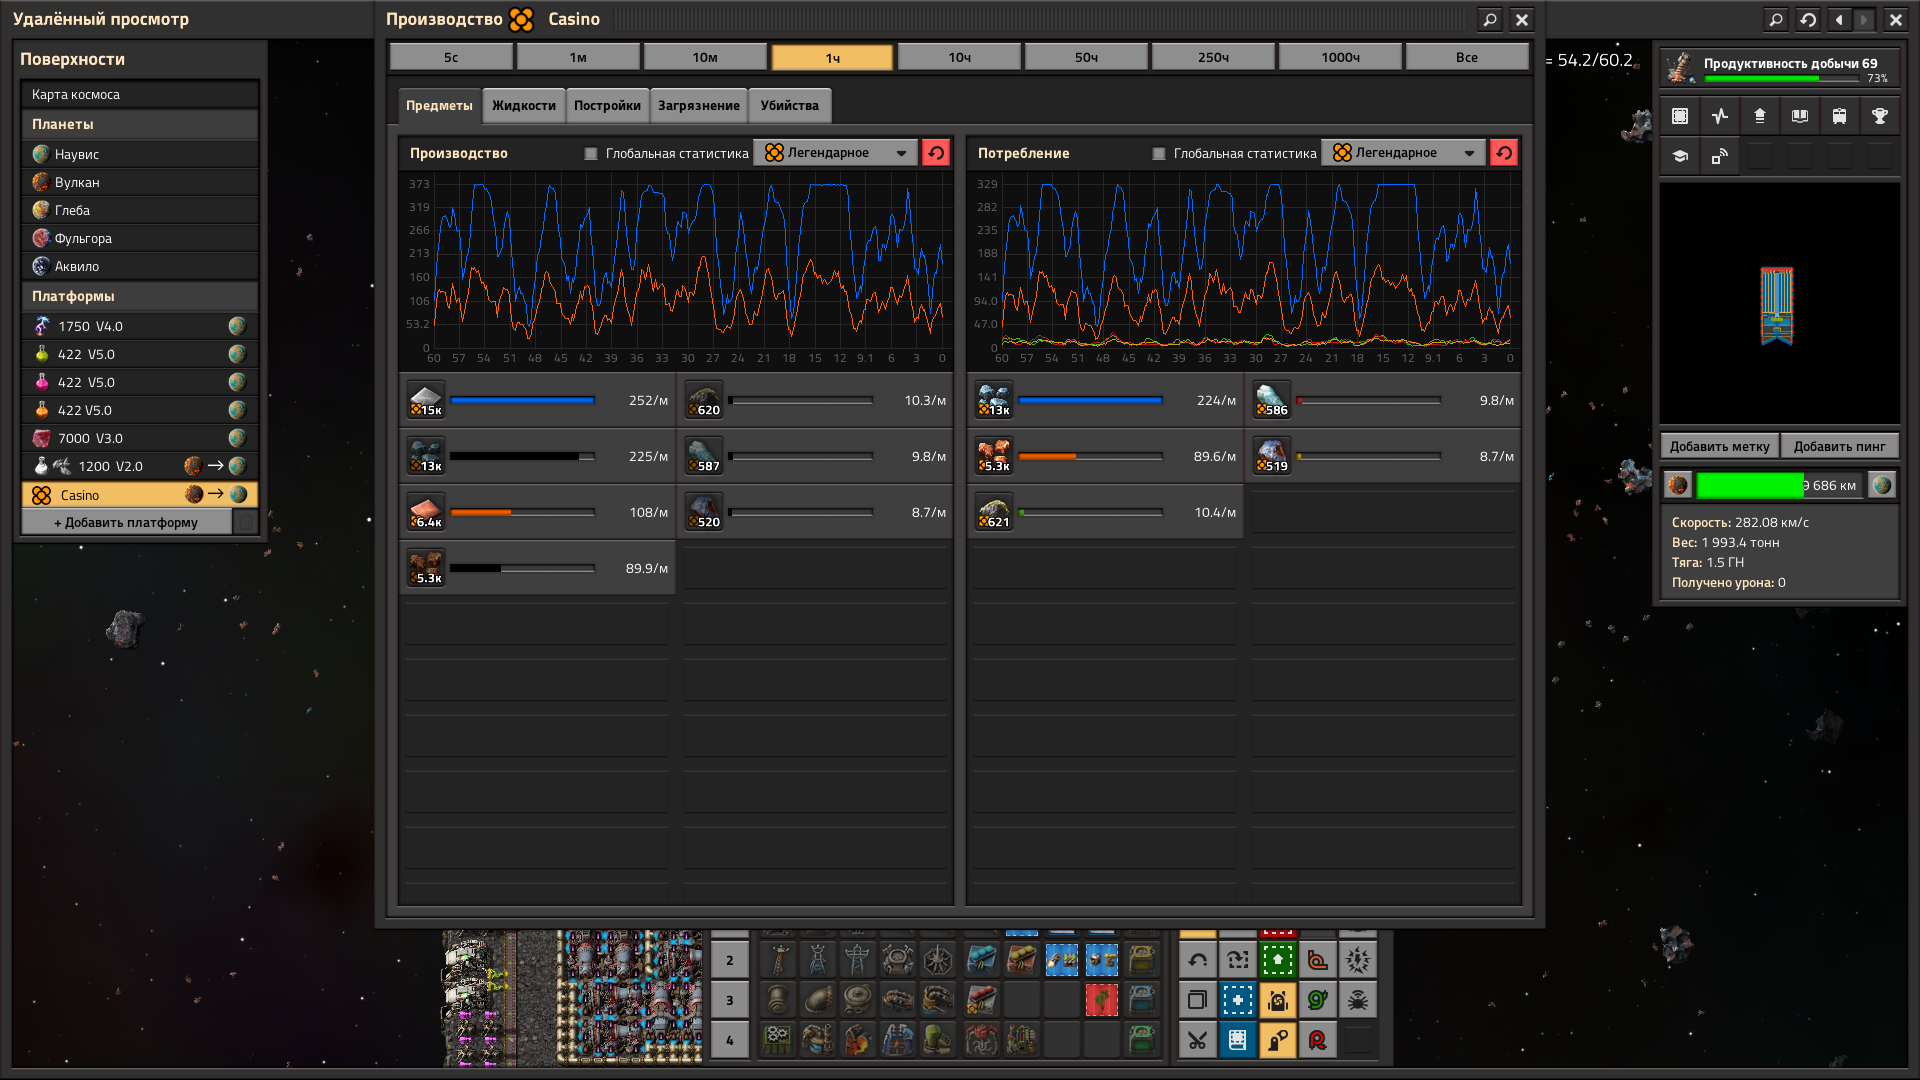Click the search icon in Production window

[x=1490, y=19]
